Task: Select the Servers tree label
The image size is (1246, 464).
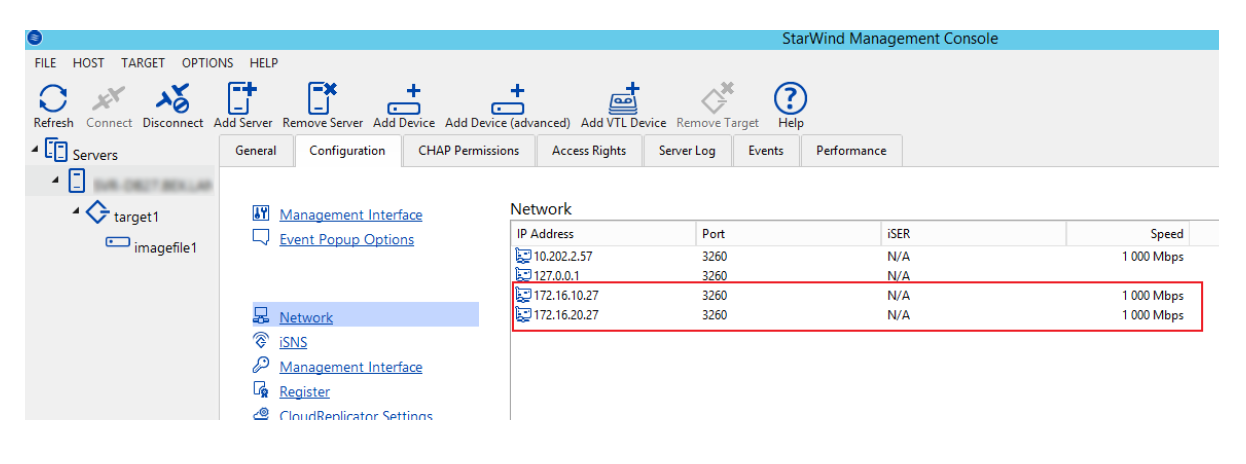Action: tap(95, 155)
